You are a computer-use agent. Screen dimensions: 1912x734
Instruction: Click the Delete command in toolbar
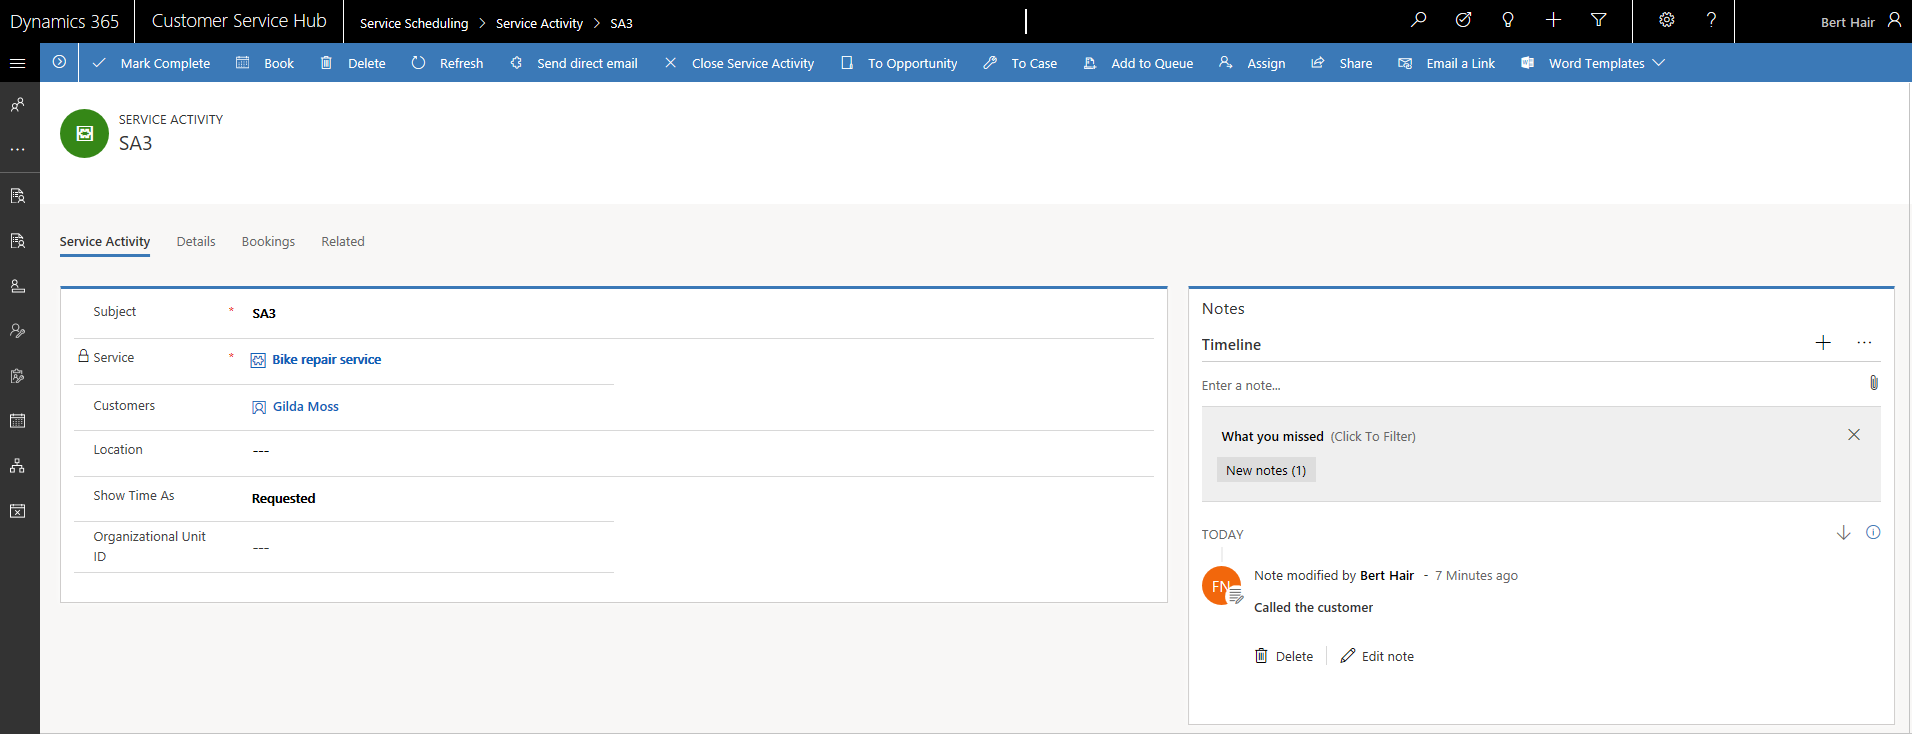click(x=352, y=63)
